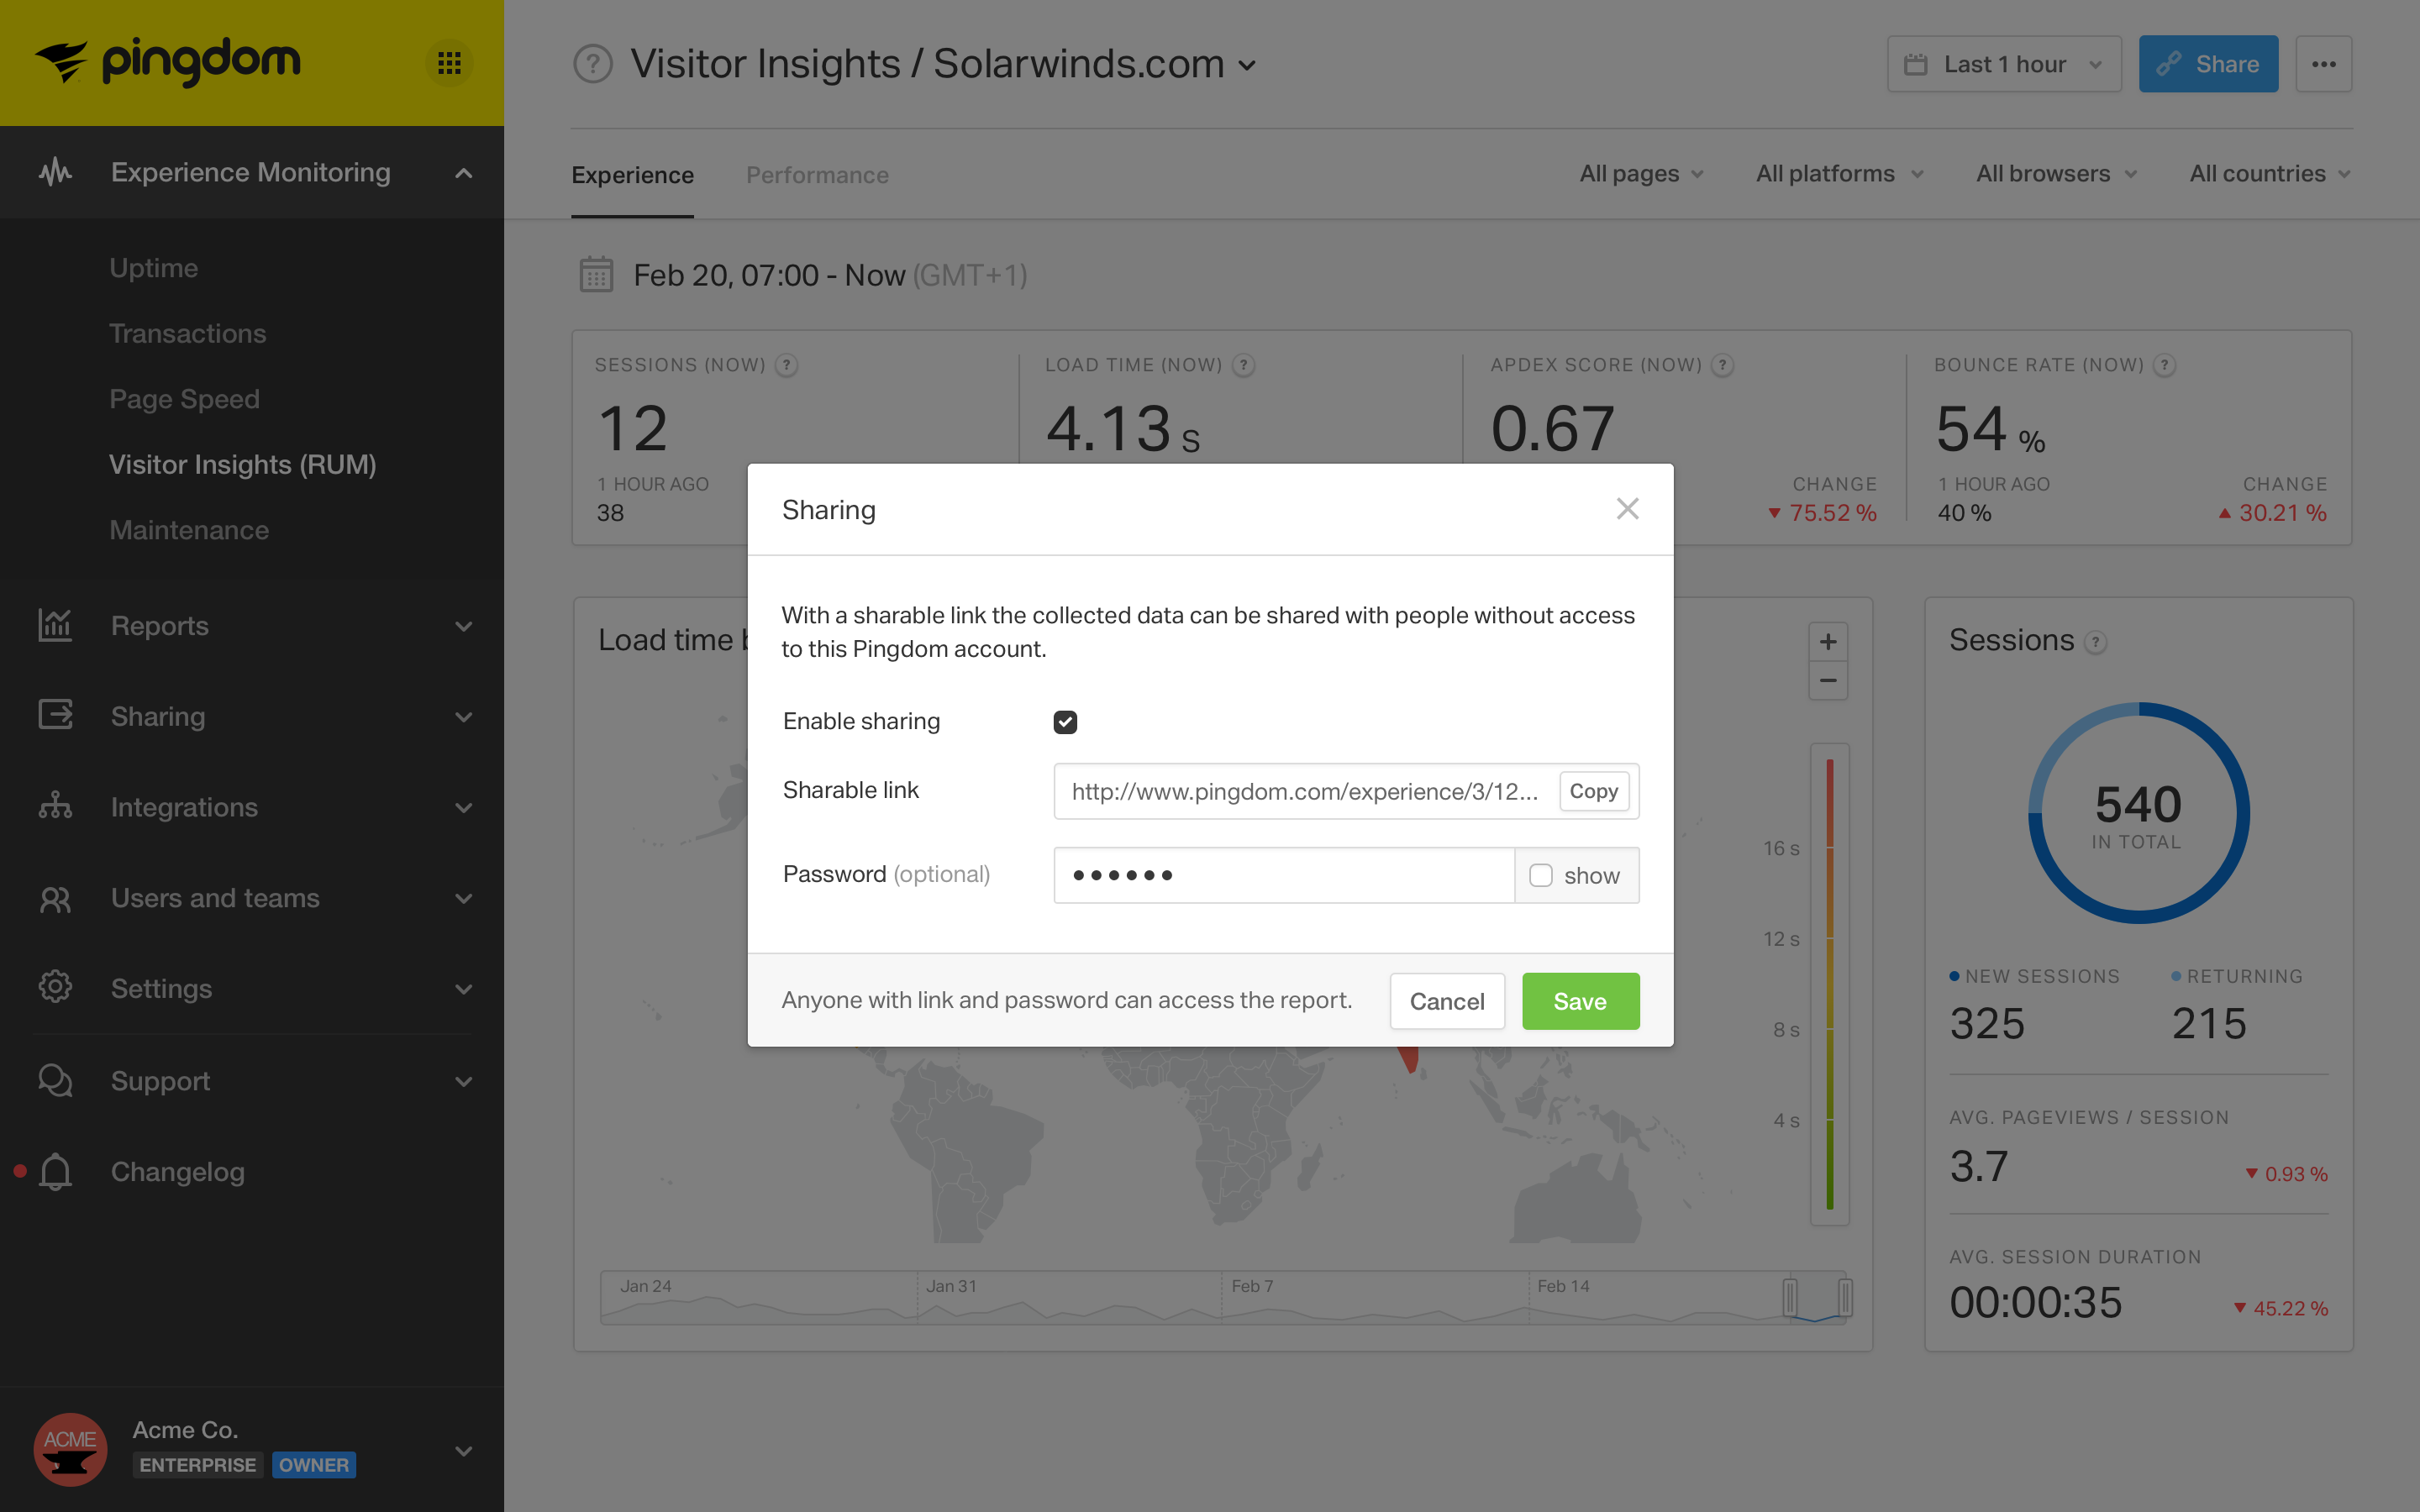Viewport: 2420px width, 1512px height.
Task: Open the apps grid icon
Action: click(449, 63)
